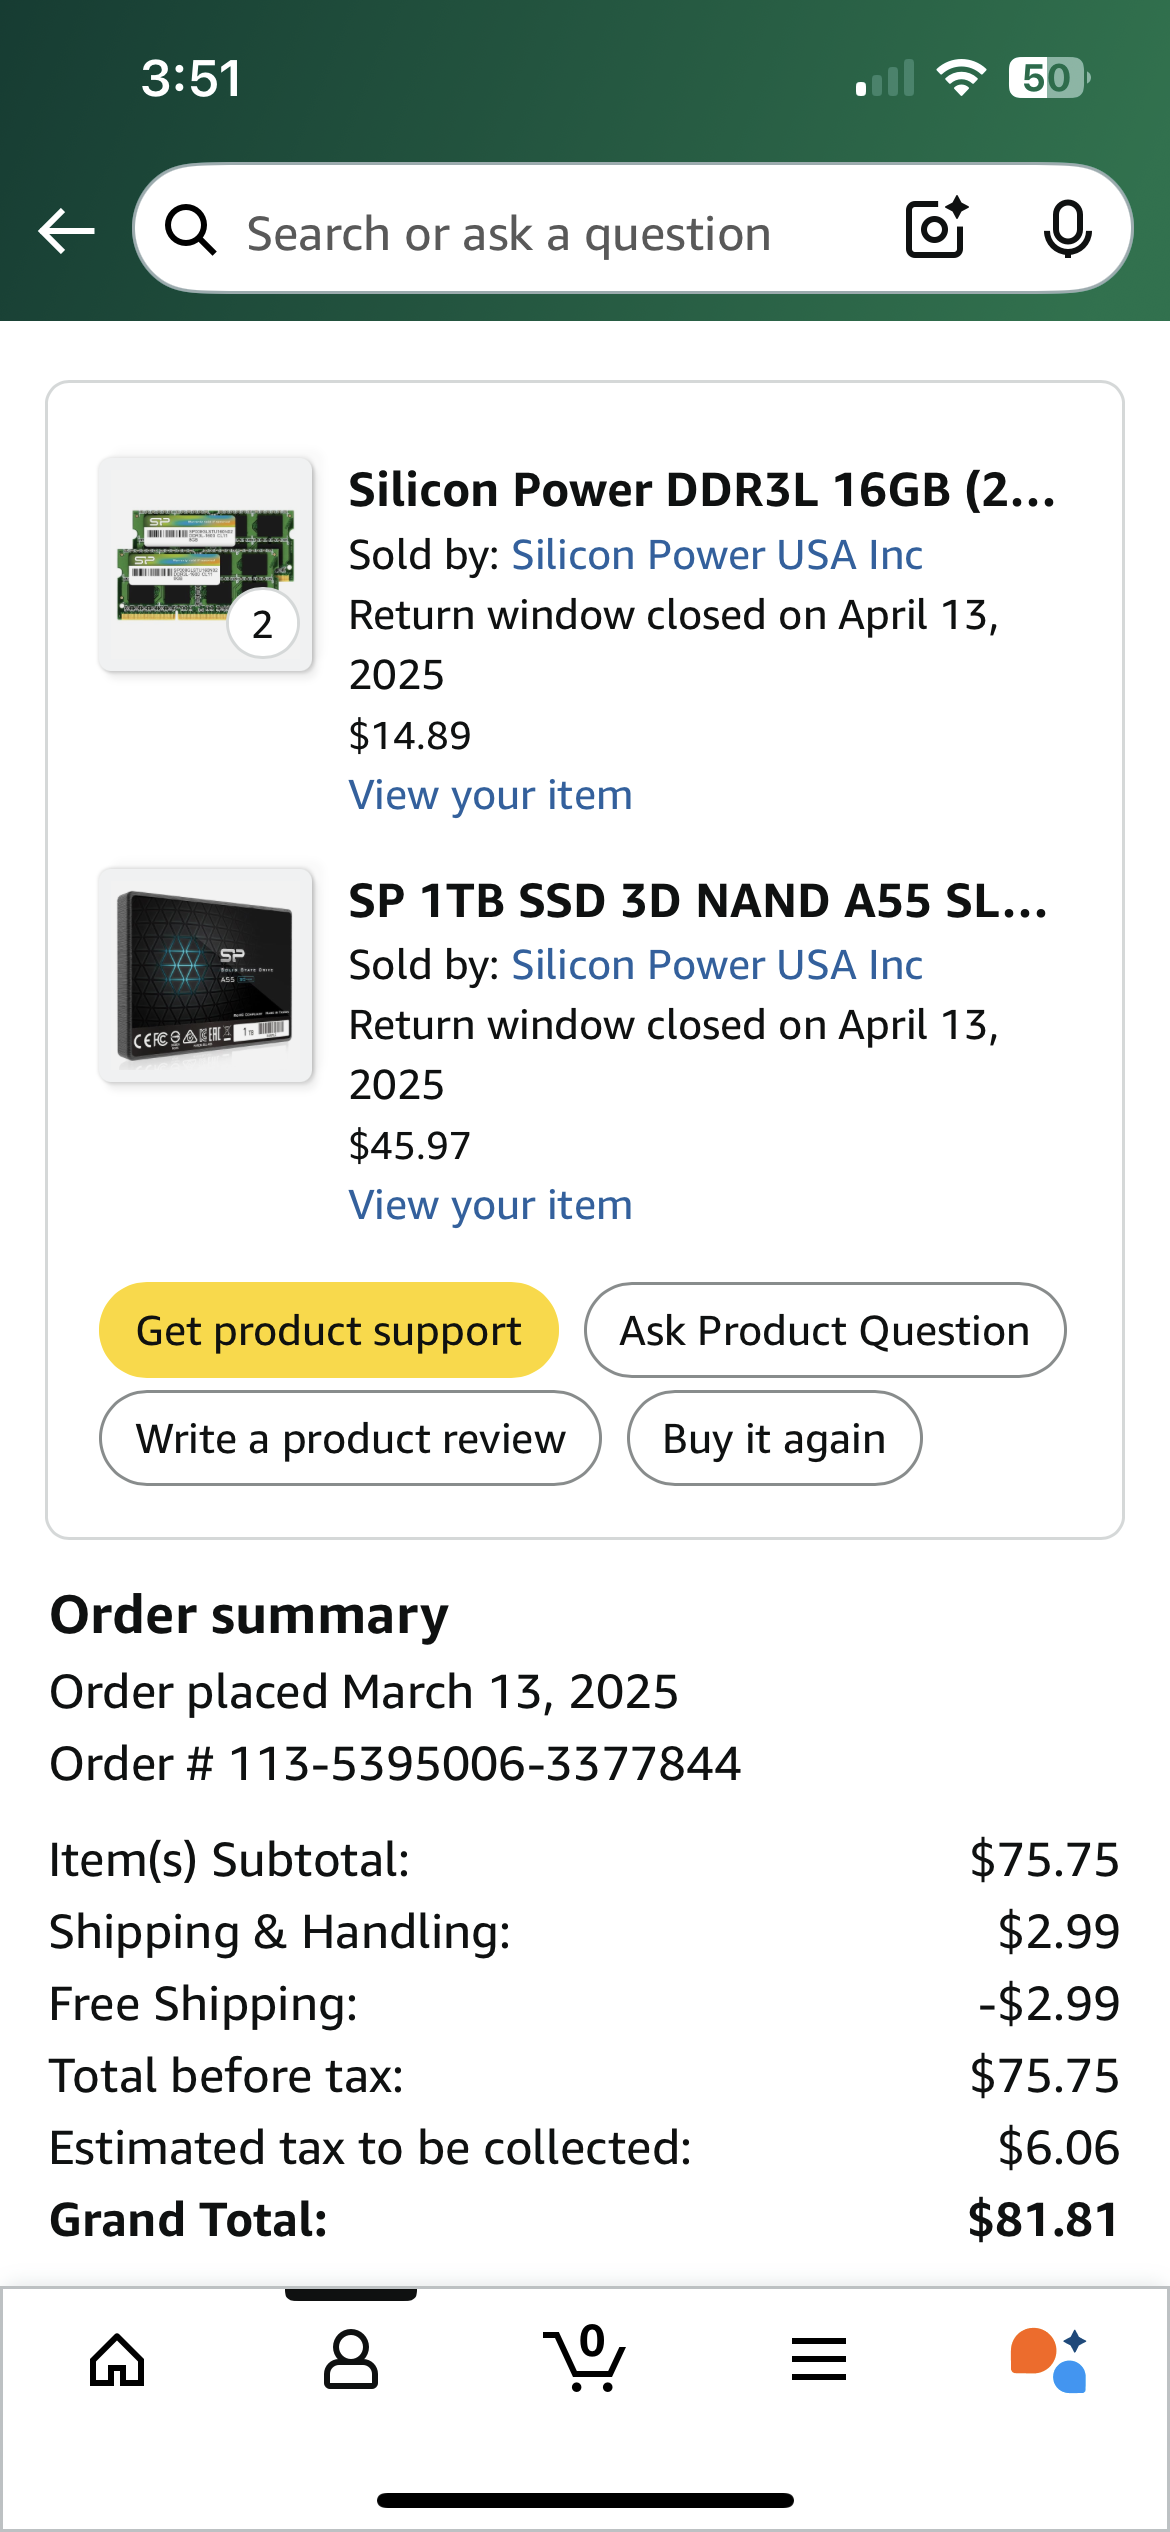1170x2532 pixels.
Task: Open the shopping cart icon
Action: click(x=585, y=2360)
